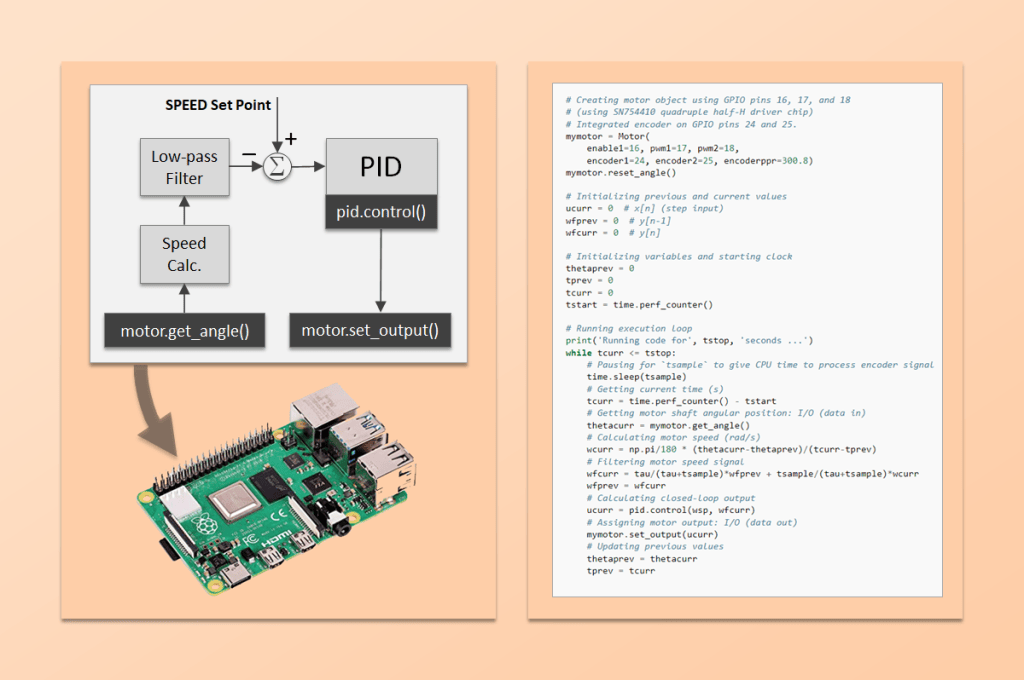Select the Raspberry Pi board image
This screenshot has height=680, width=1024.
click(276, 490)
